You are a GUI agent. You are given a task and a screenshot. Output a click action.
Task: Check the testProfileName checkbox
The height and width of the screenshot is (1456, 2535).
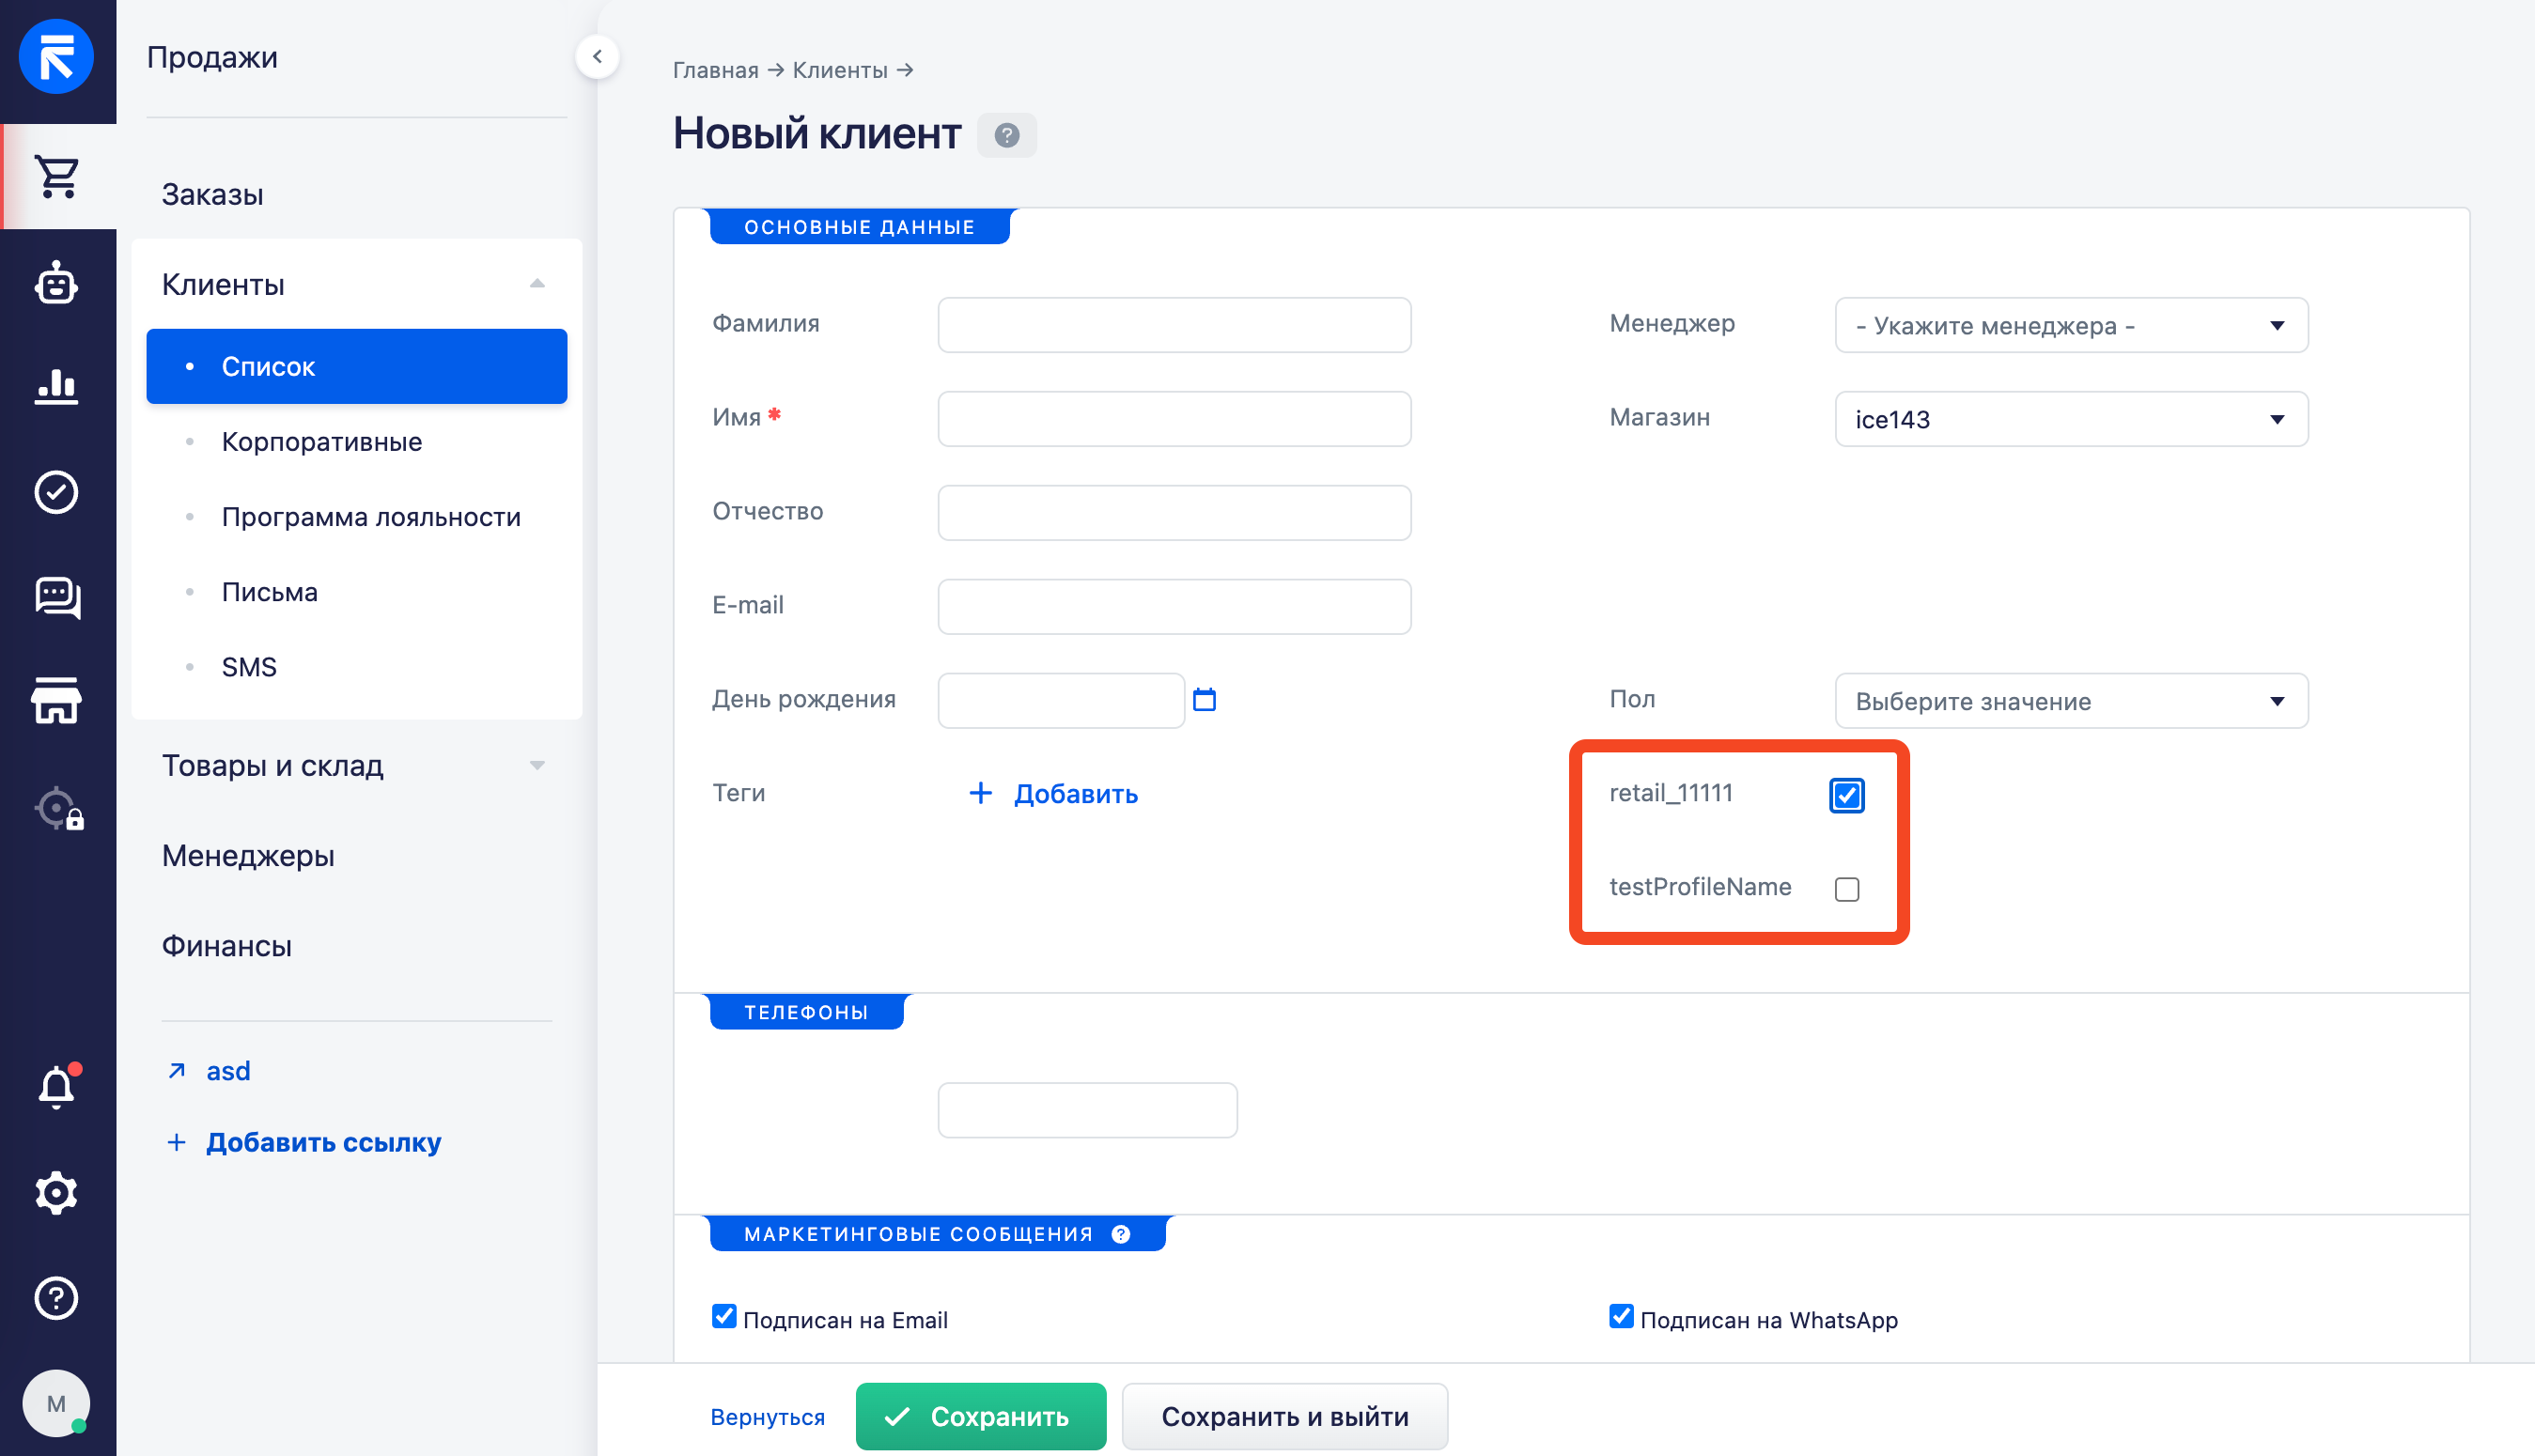1846,889
